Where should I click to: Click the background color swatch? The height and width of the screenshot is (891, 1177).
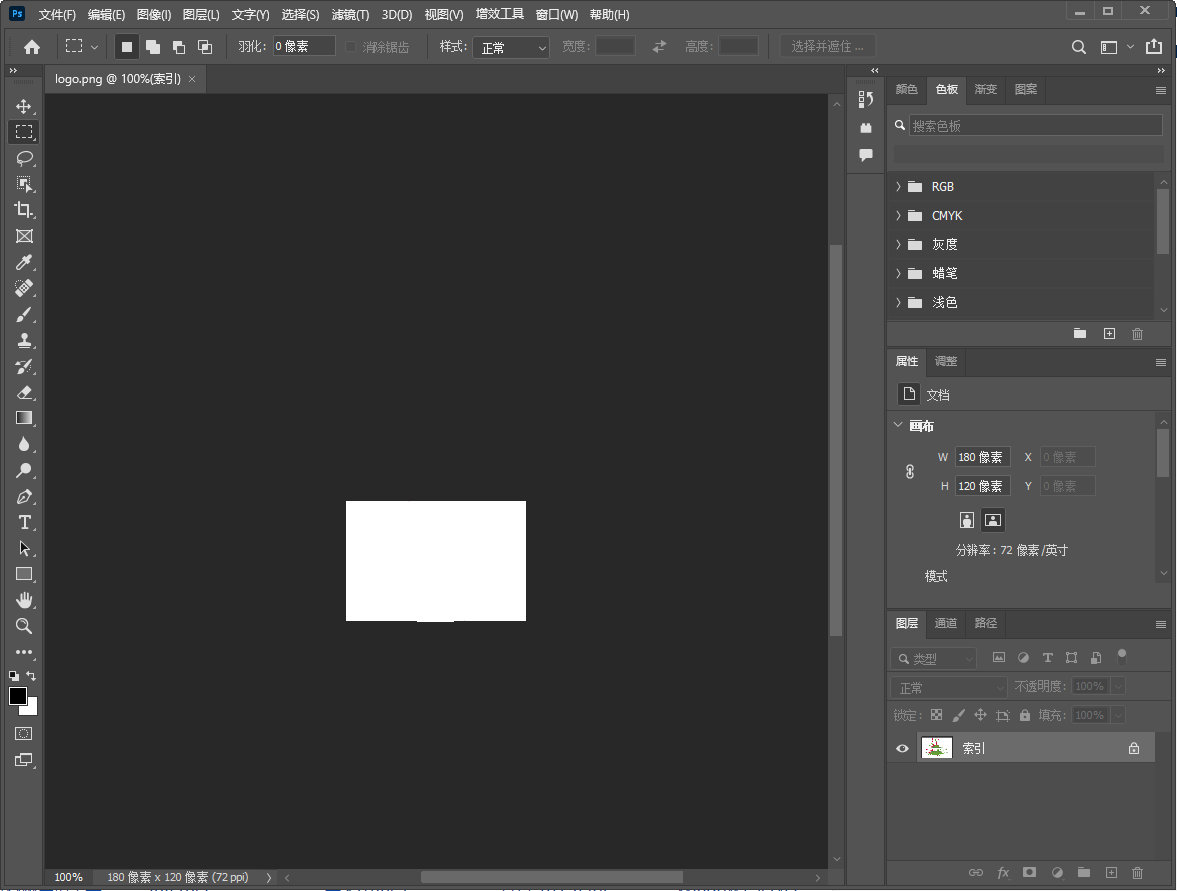[32, 708]
